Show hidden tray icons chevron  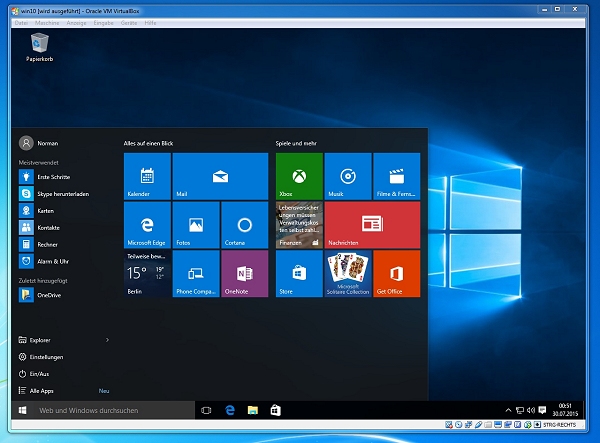click(508, 410)
